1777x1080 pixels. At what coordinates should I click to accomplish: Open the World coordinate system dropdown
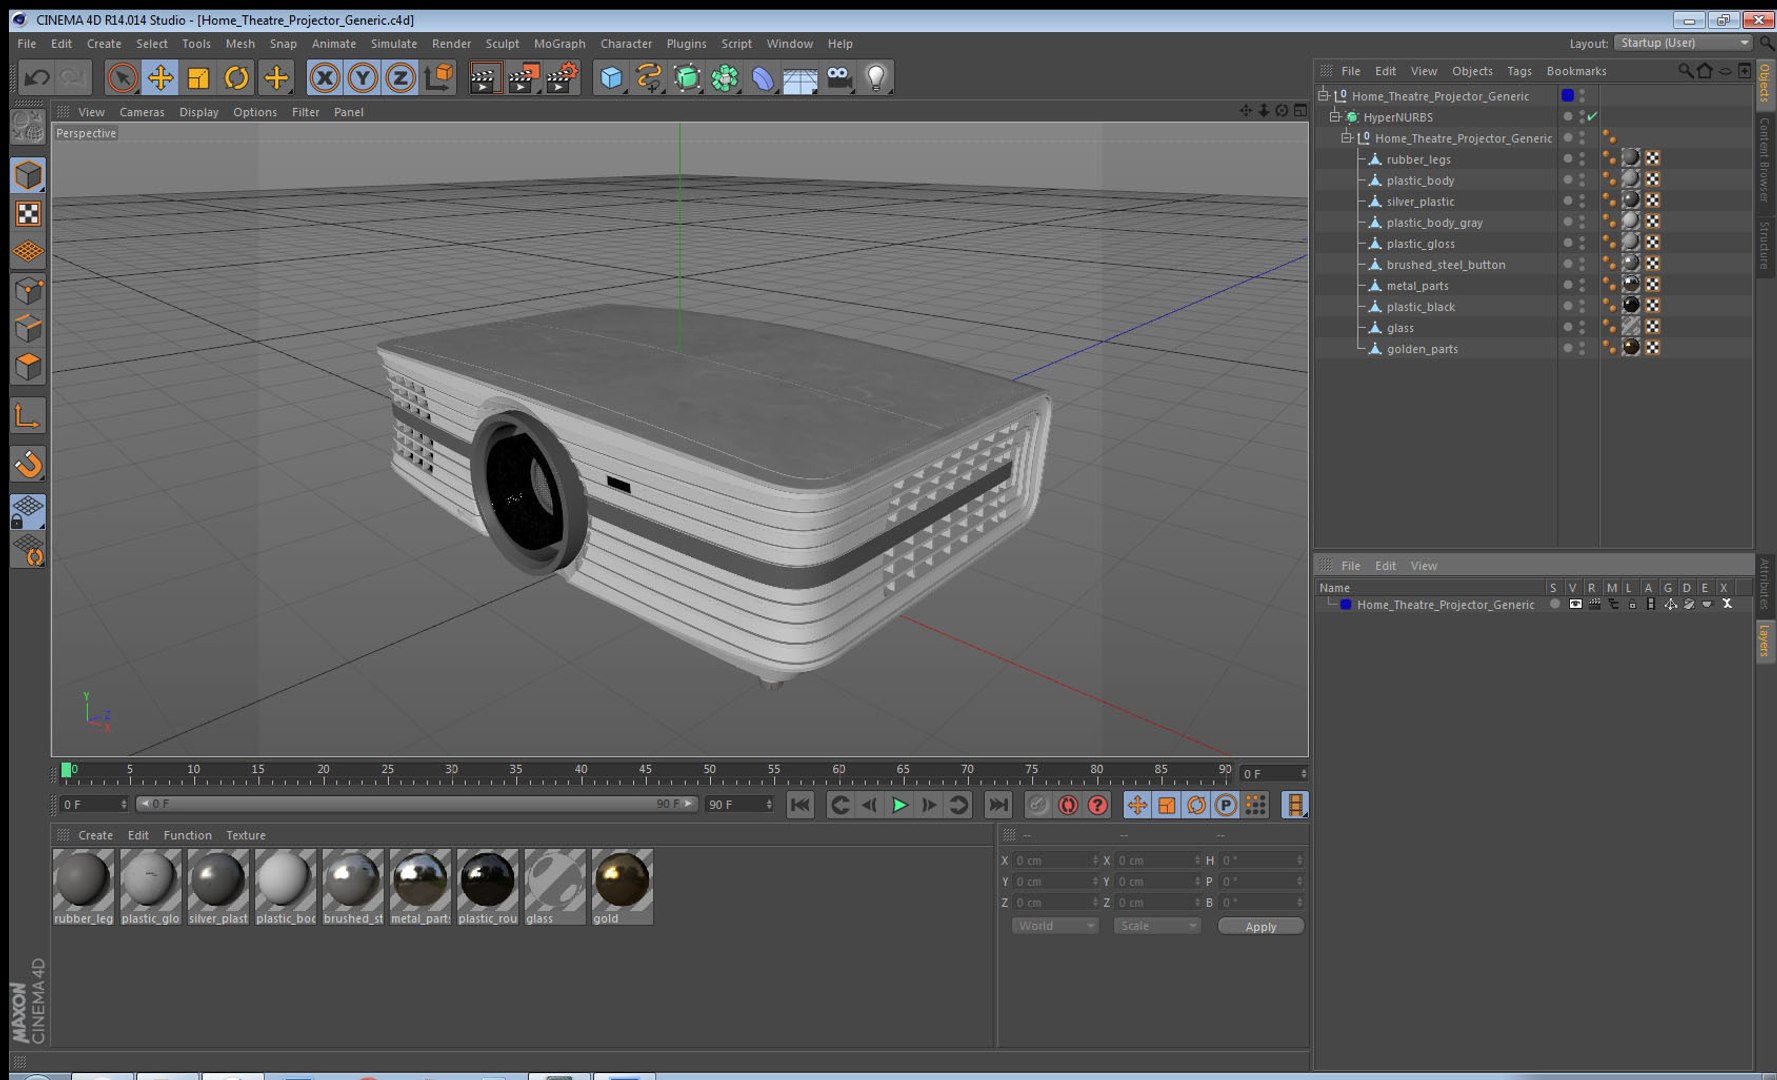point(1055,926)
